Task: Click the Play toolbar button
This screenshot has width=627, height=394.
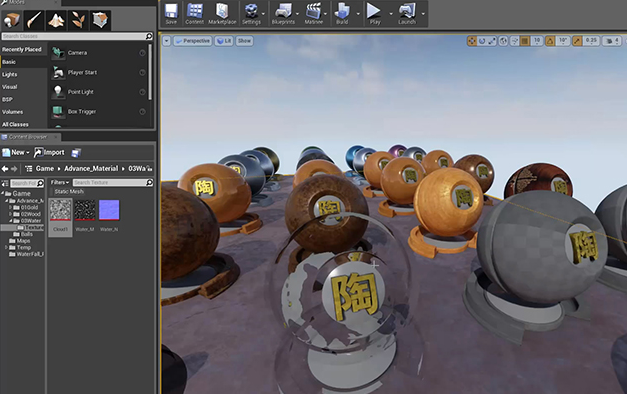Action: pyautogui.click(x=375, y=14)
